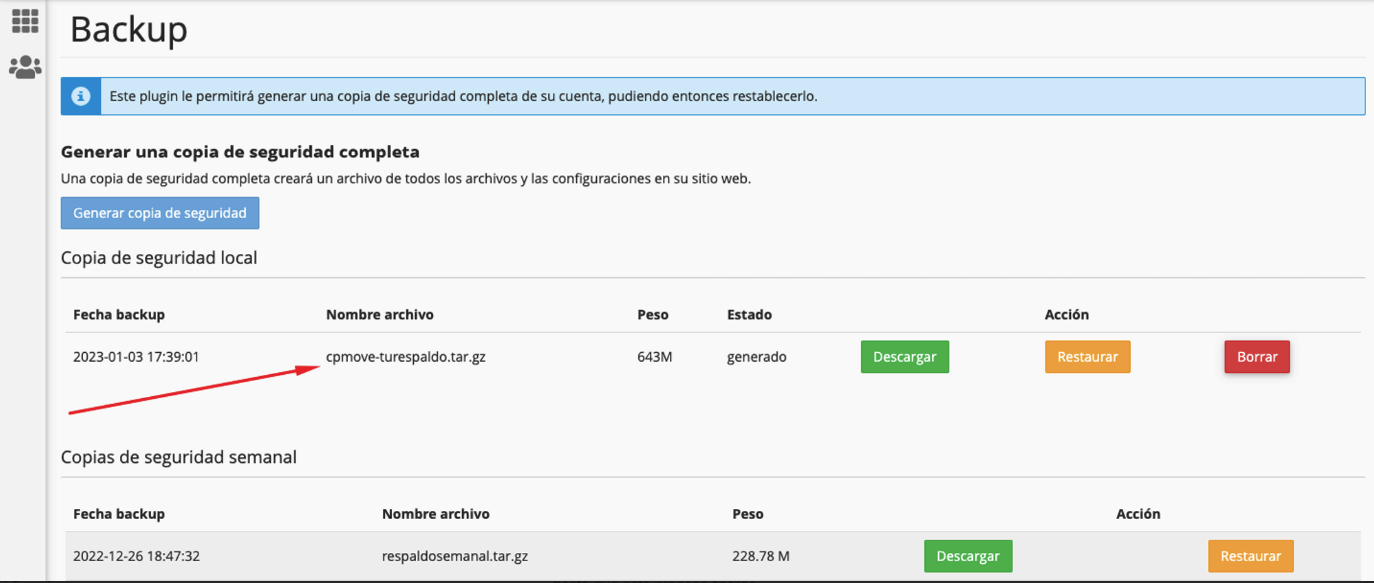Open the apps grid icon in sidebar
1374x583 pixels.
25,21
